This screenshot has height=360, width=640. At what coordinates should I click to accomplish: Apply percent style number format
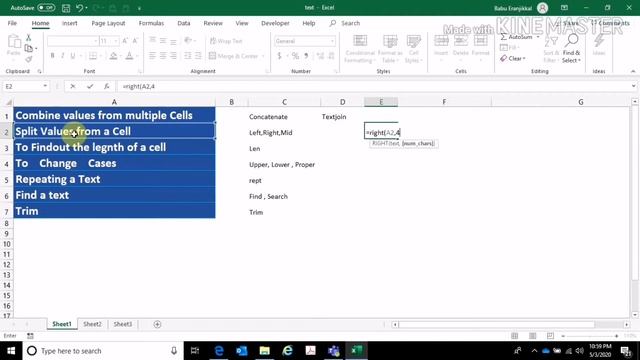pyautogui.click(x=295, y=56)
